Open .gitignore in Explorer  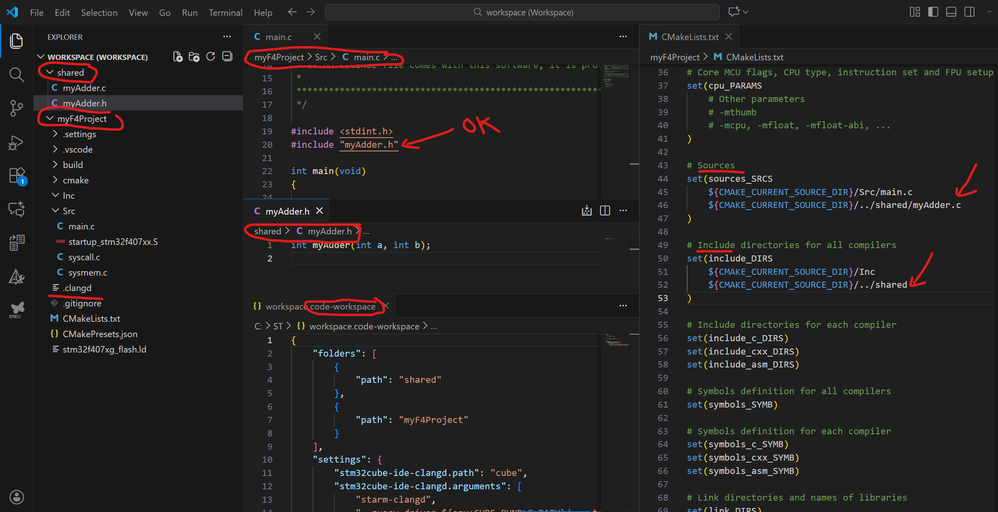81,303
